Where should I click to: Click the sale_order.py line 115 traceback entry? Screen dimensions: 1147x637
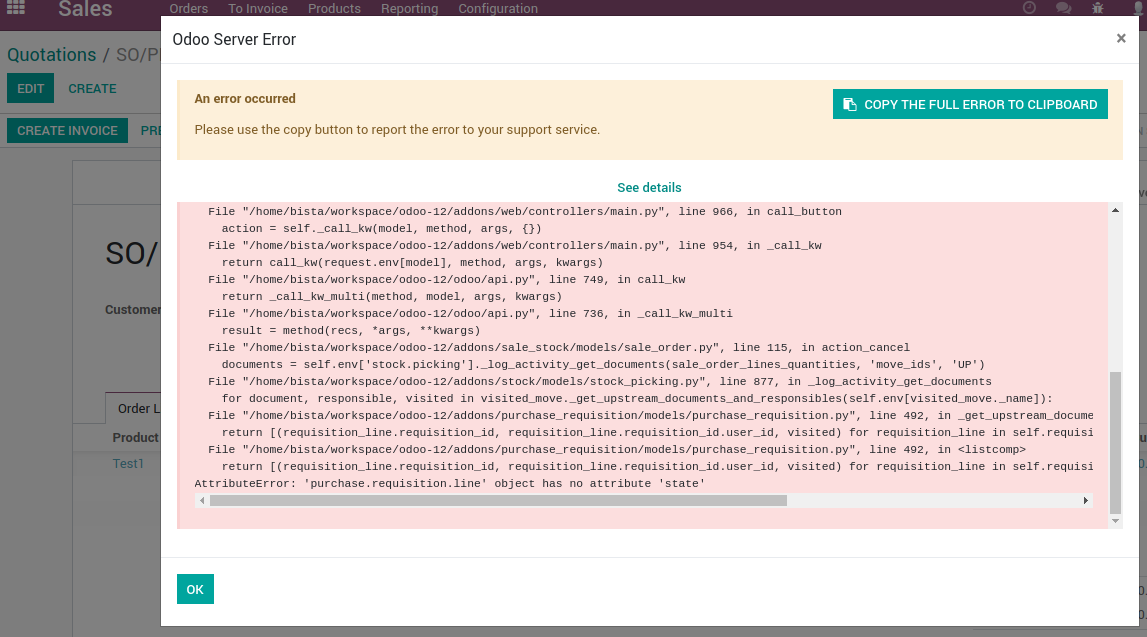(559, 347)
